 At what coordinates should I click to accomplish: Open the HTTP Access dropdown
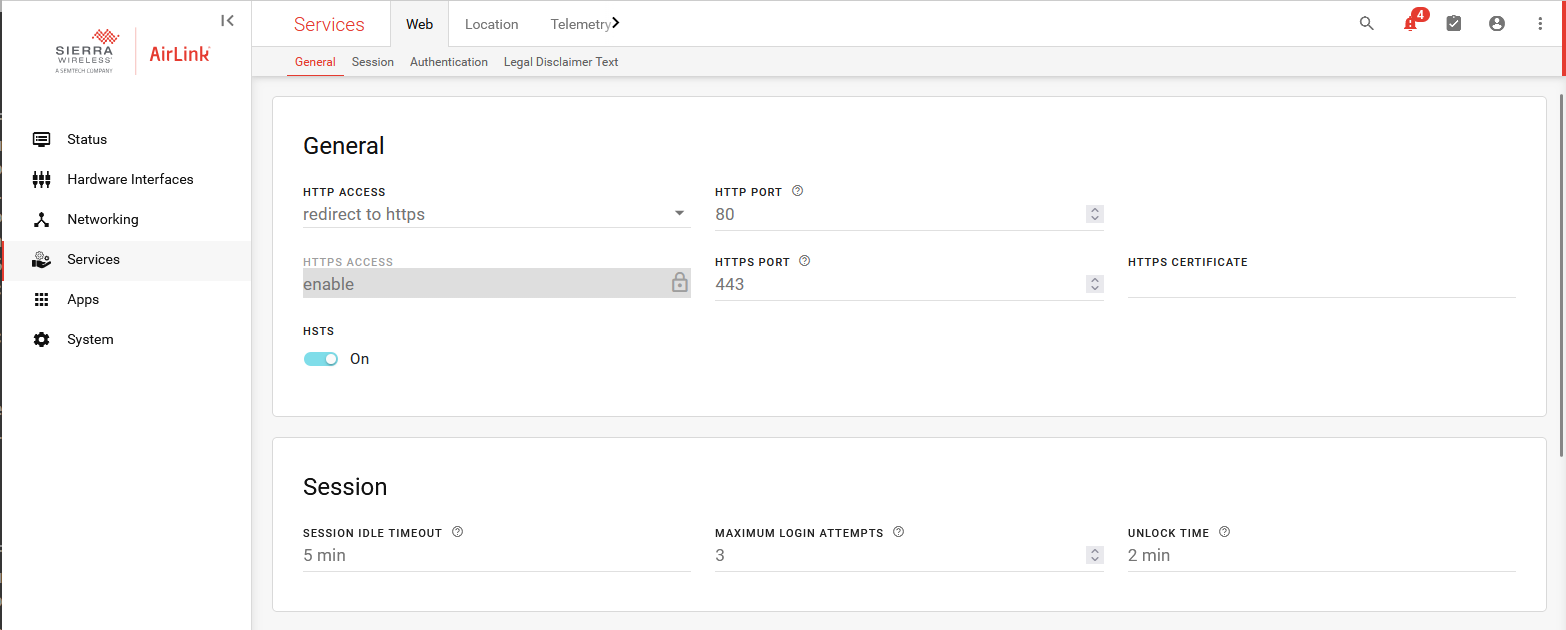point(496,214)
